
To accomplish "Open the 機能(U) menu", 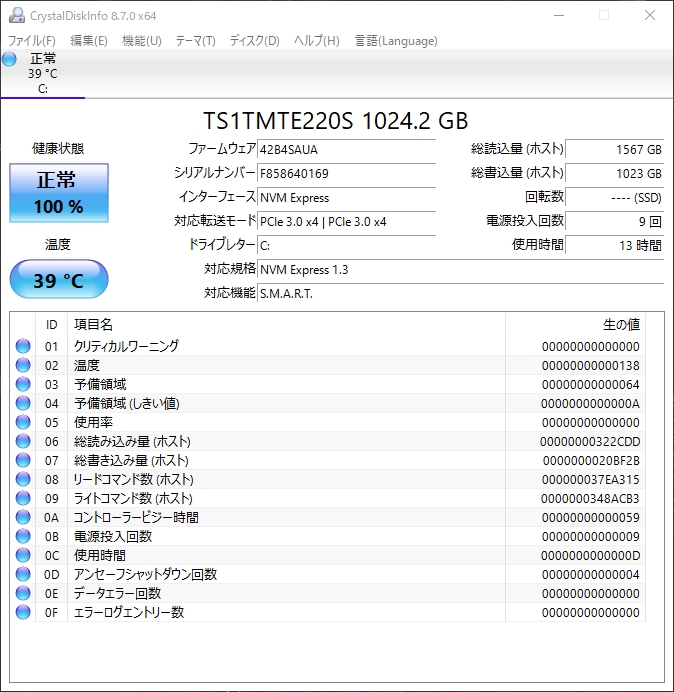I will click(142, 41).
